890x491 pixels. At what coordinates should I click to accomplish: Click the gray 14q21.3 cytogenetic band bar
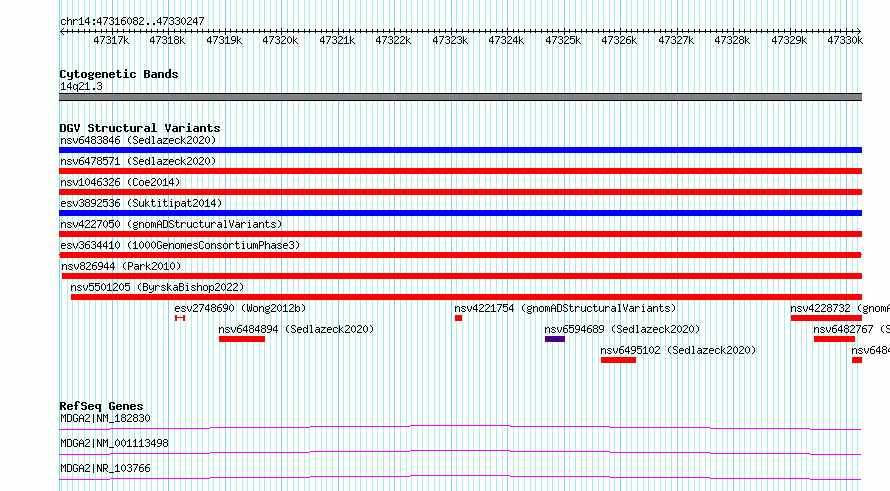(460, 97)
